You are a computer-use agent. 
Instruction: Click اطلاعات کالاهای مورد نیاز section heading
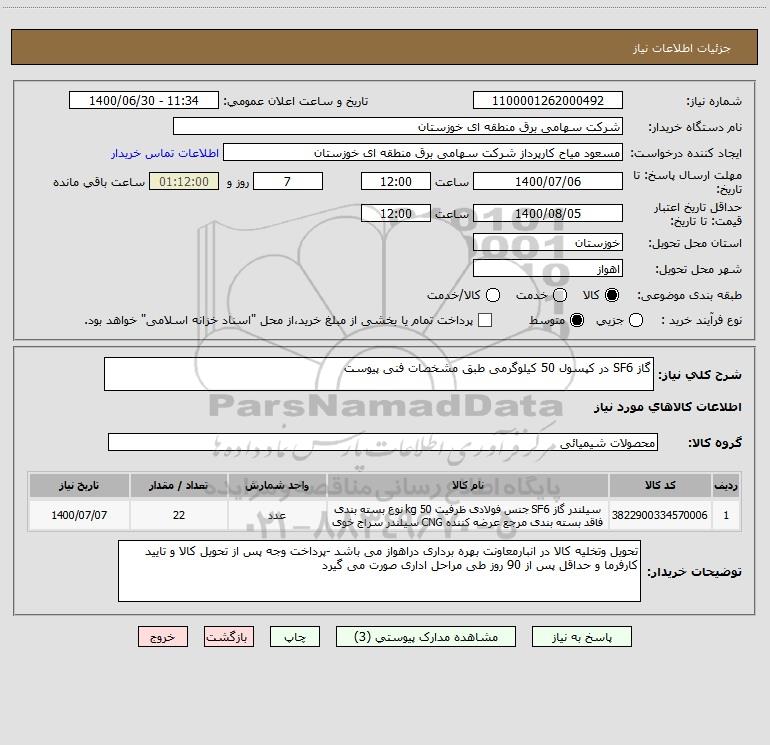(x=667, y=407)
